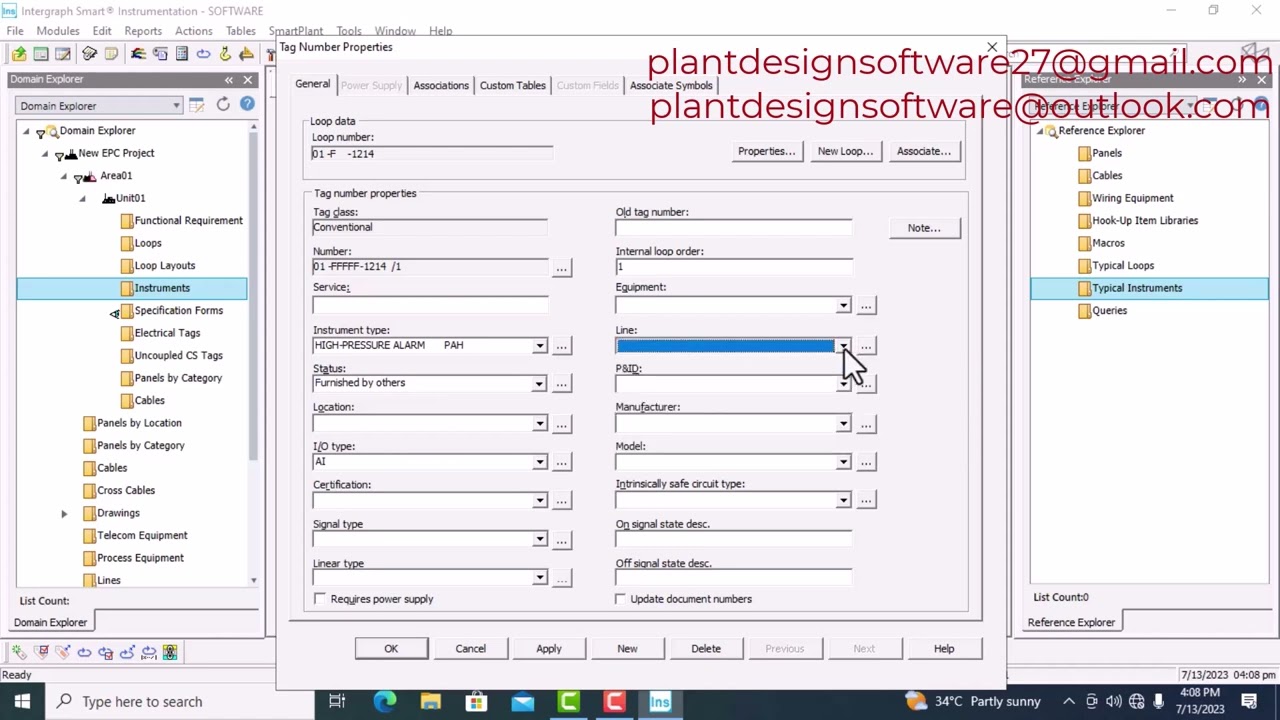Click the sticky notes toolbar icon
Image resolution: width=1280 pixels, height=720 pixels.
pyautogui.click(x=111, y=54)
